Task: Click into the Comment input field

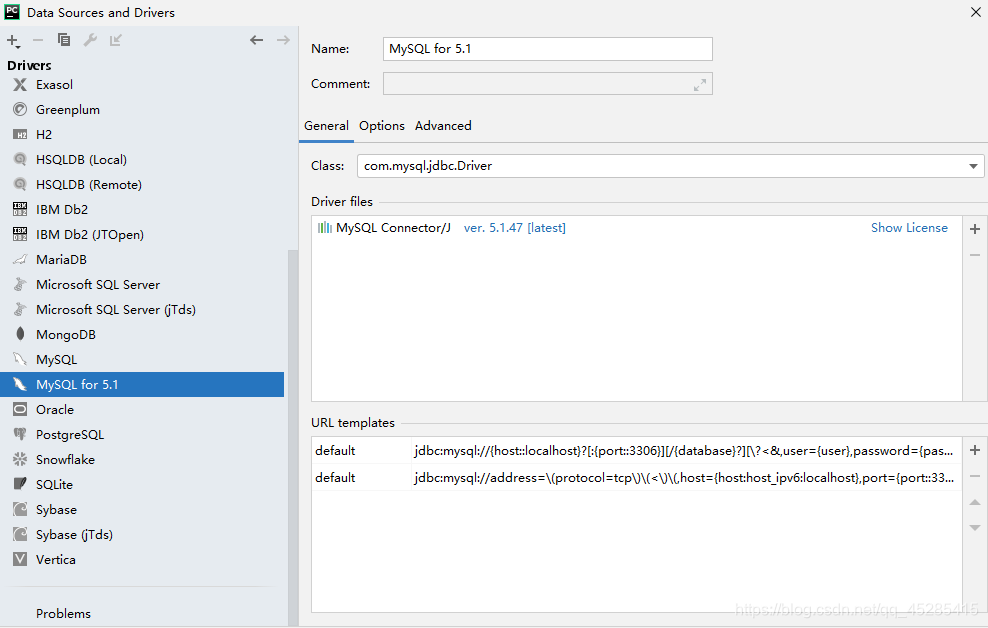Action: (x=548, y=84)
